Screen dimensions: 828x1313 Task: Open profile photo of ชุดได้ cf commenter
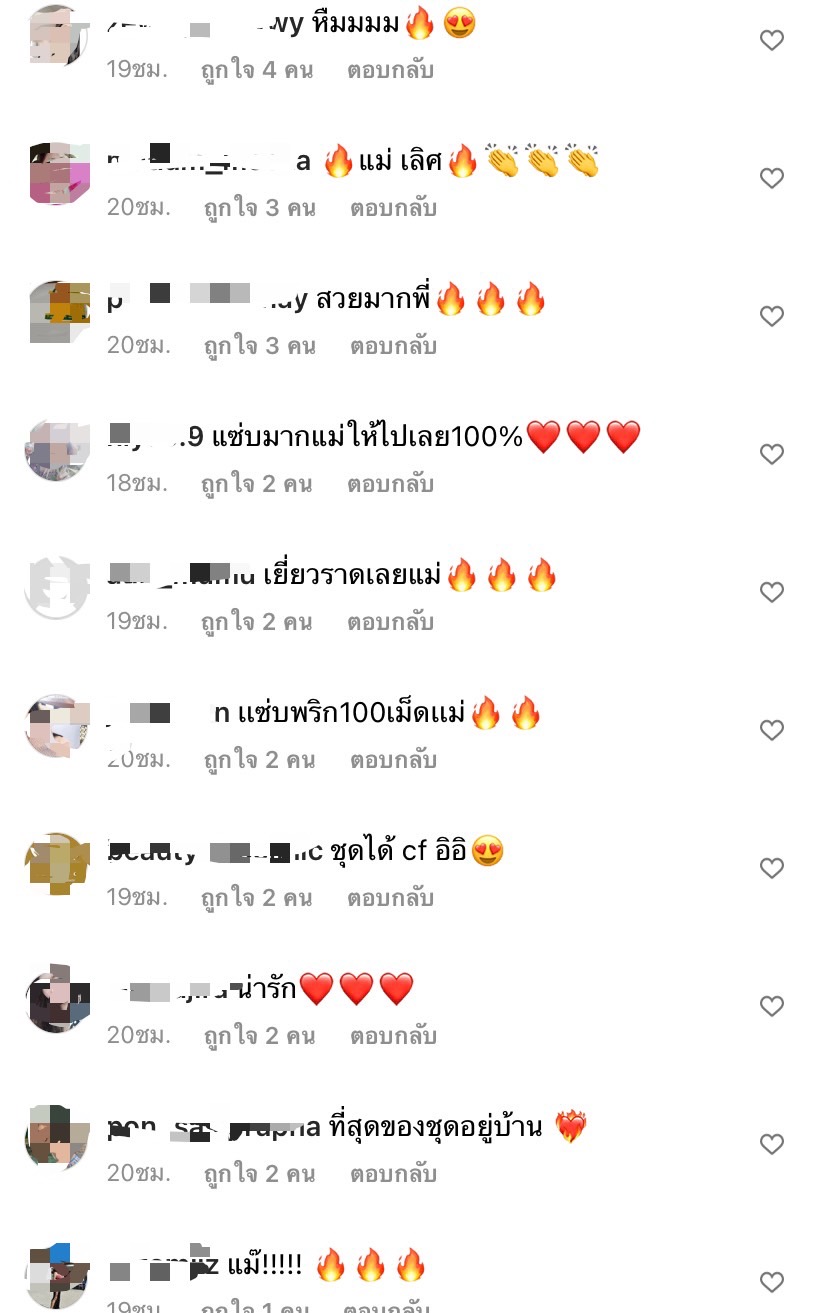[x=57, y=863]
